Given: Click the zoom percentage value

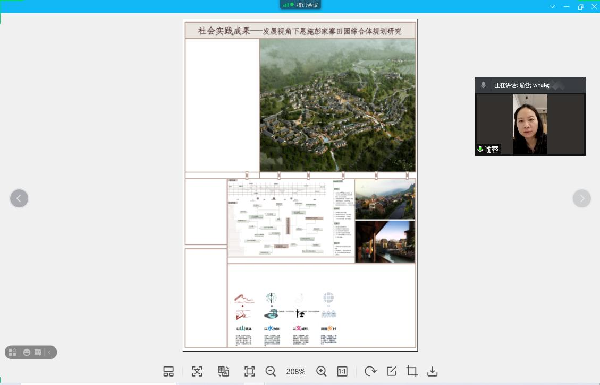Looking at the screenshot, I should (295, 371).
